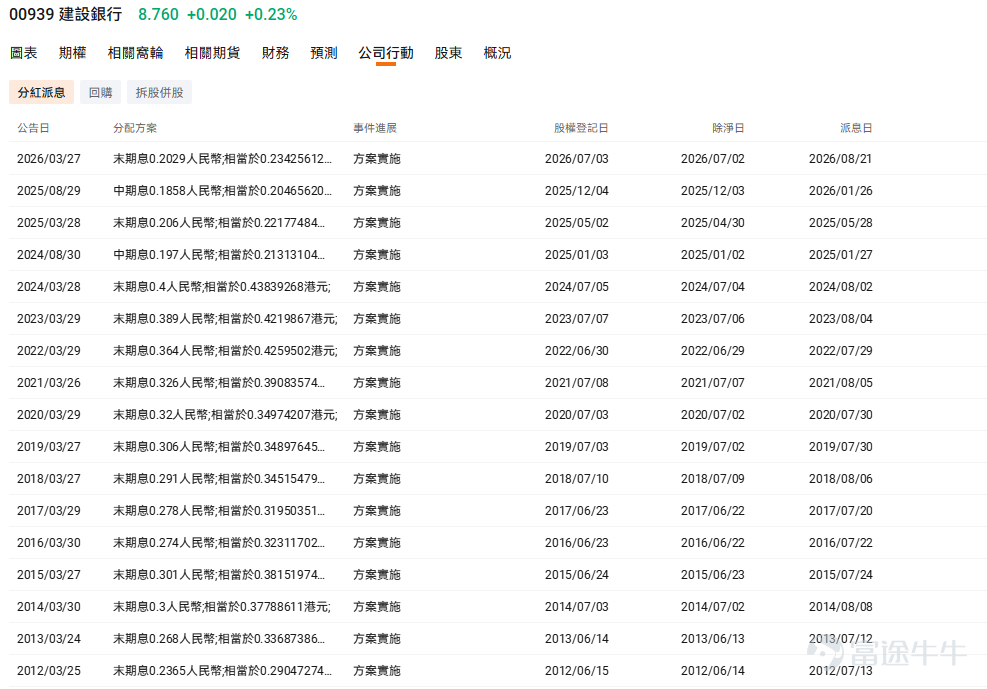Select the 分紅派息 filter button

coord(42,92)
